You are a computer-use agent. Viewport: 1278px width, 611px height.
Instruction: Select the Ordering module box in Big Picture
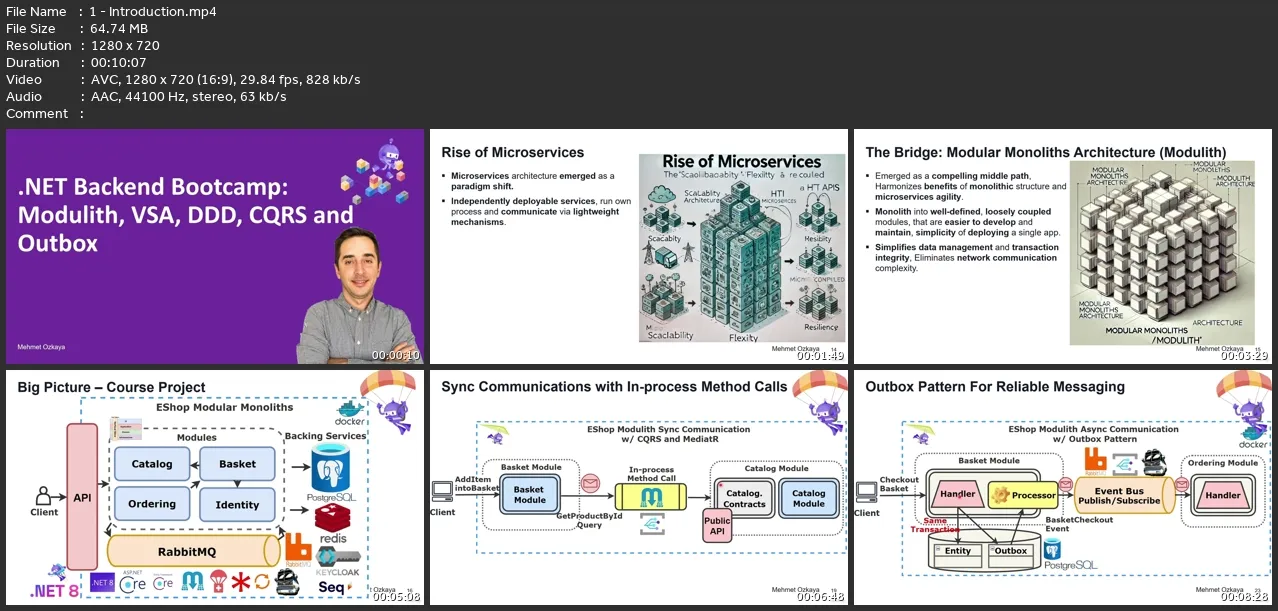click(x=152, y=504)
